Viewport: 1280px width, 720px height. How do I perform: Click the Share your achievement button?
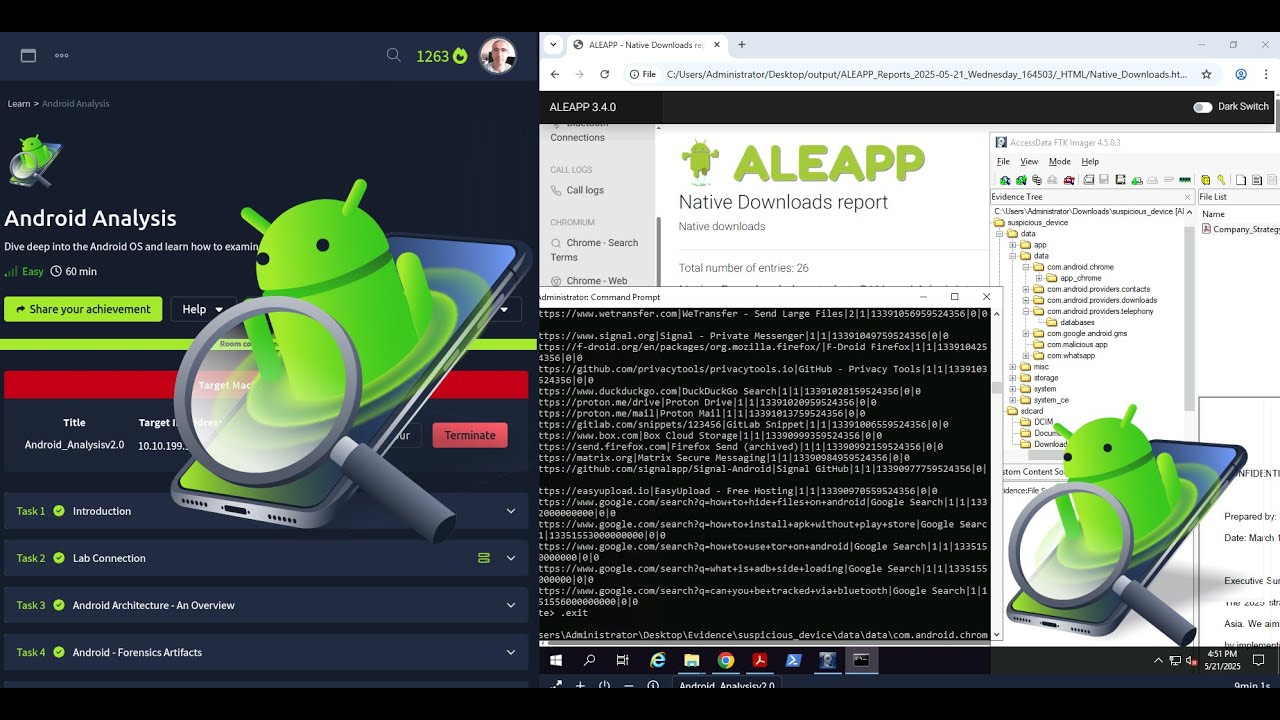pyautogui.click(x=83, y=309)
